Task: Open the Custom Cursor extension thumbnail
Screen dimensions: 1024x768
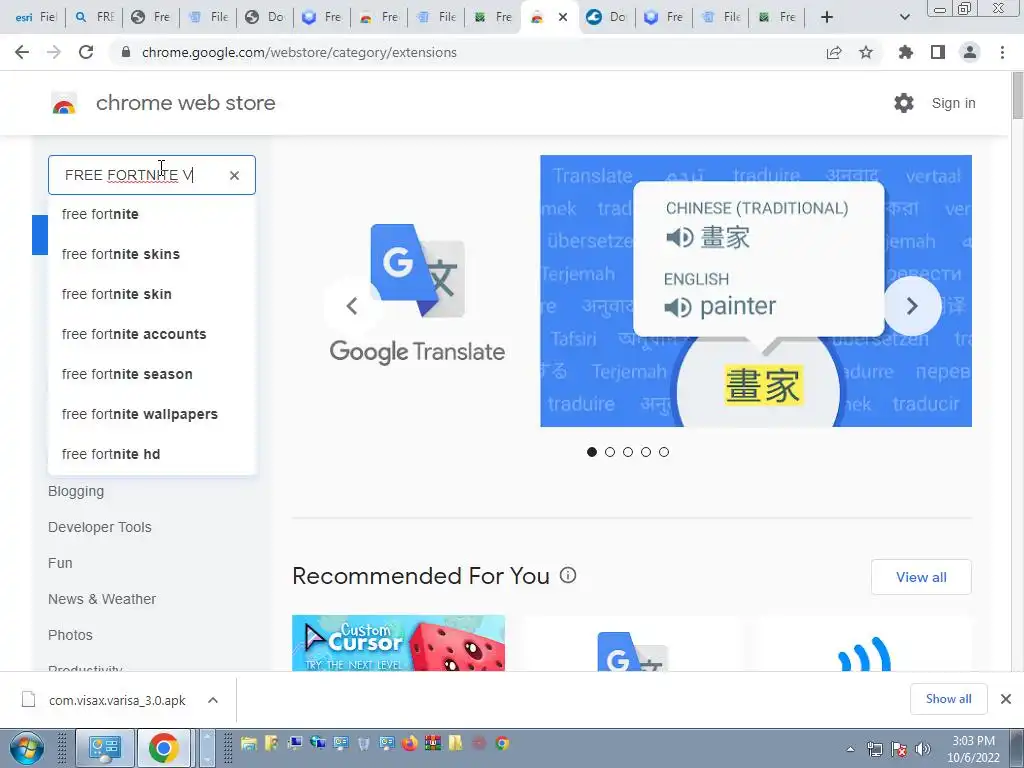Action: 398,643
